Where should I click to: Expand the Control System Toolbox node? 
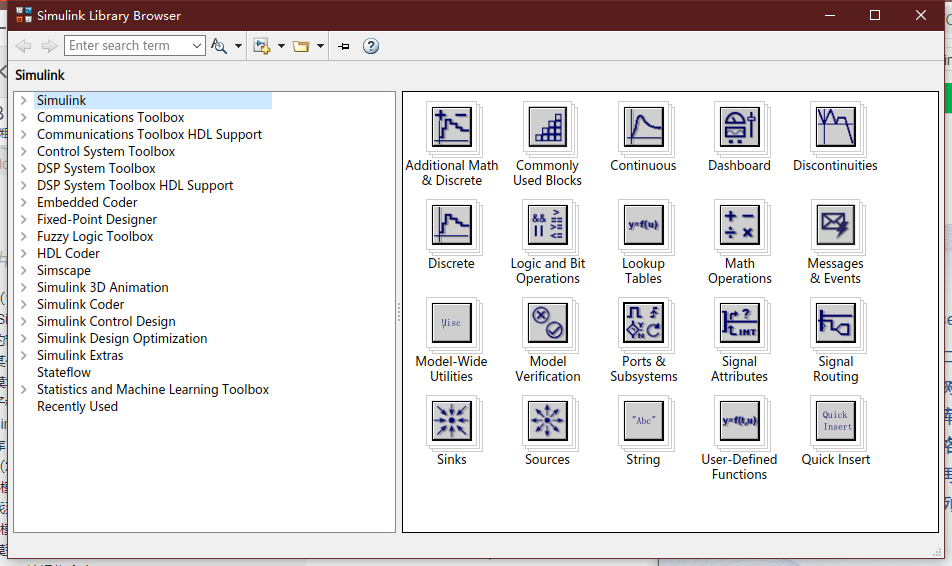pos(24,151)
